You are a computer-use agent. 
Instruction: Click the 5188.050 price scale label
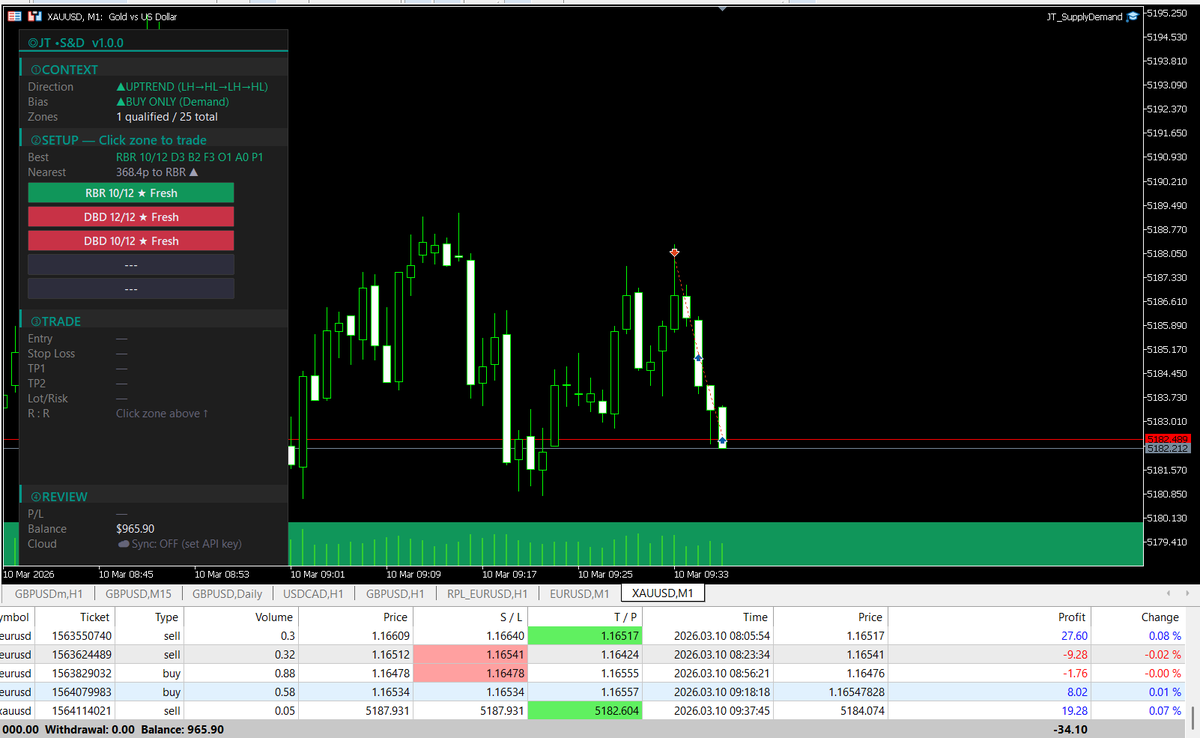pos(1167,254)
